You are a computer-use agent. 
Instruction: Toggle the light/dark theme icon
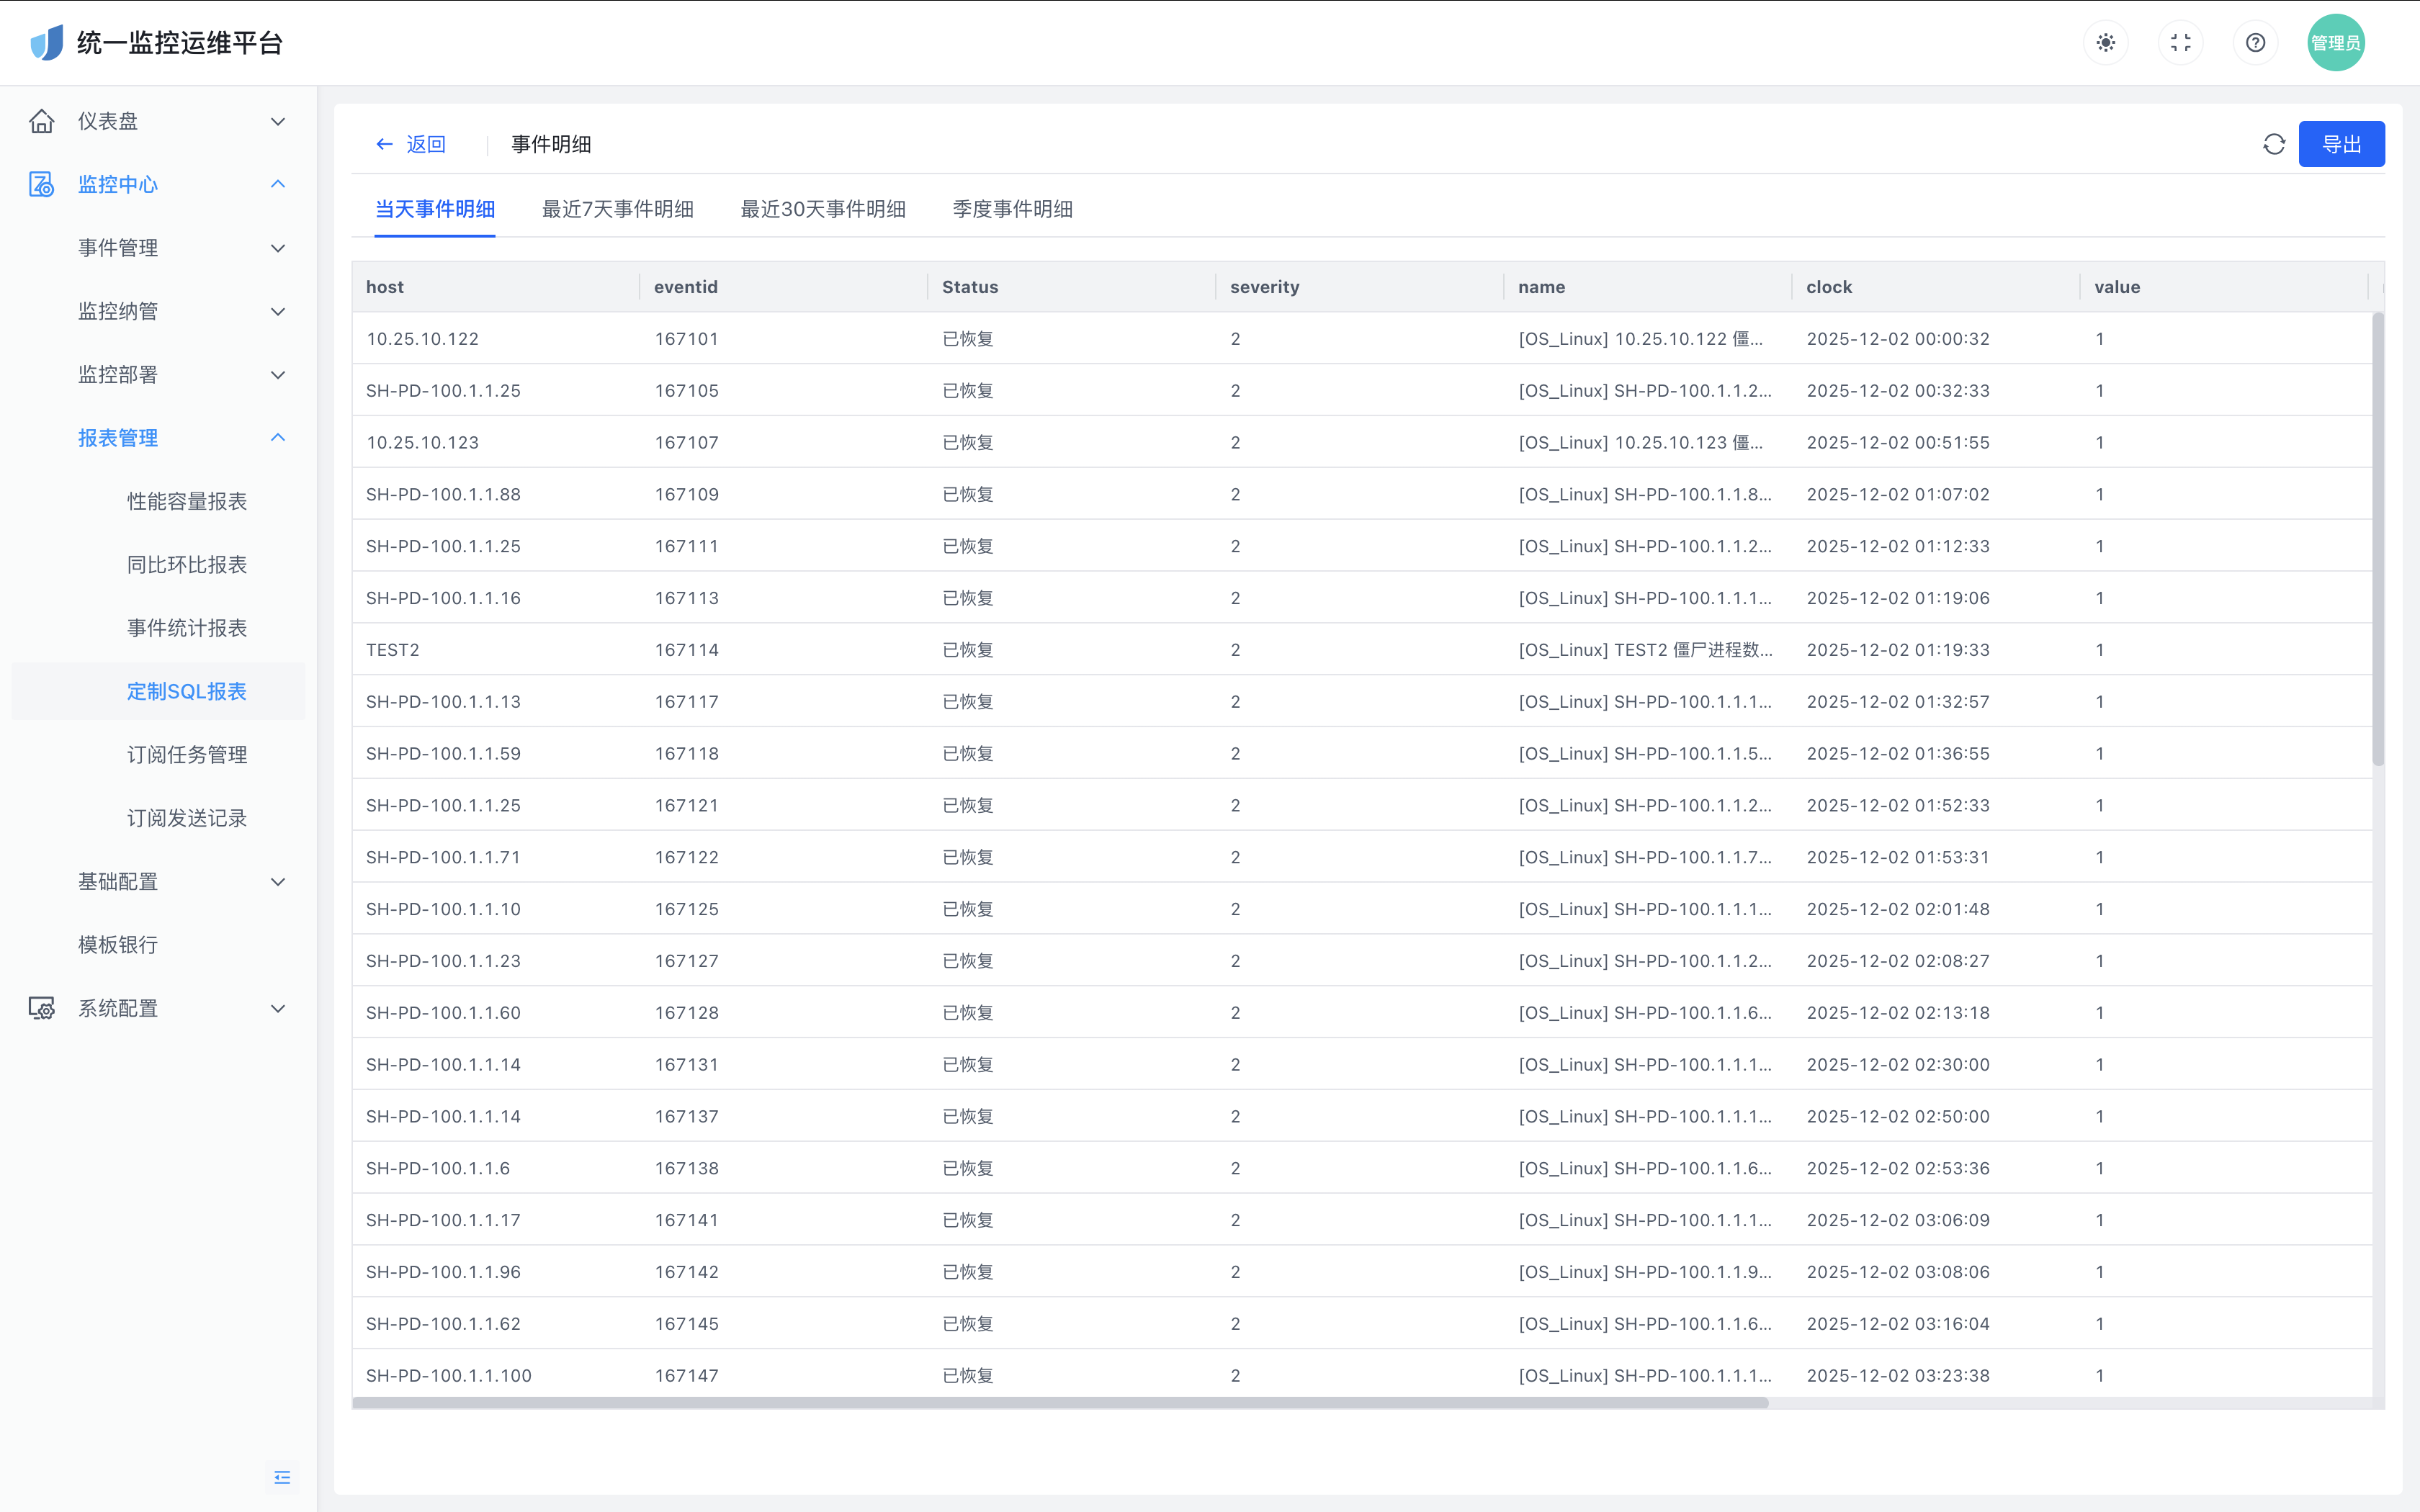[x=2105, y=43]
